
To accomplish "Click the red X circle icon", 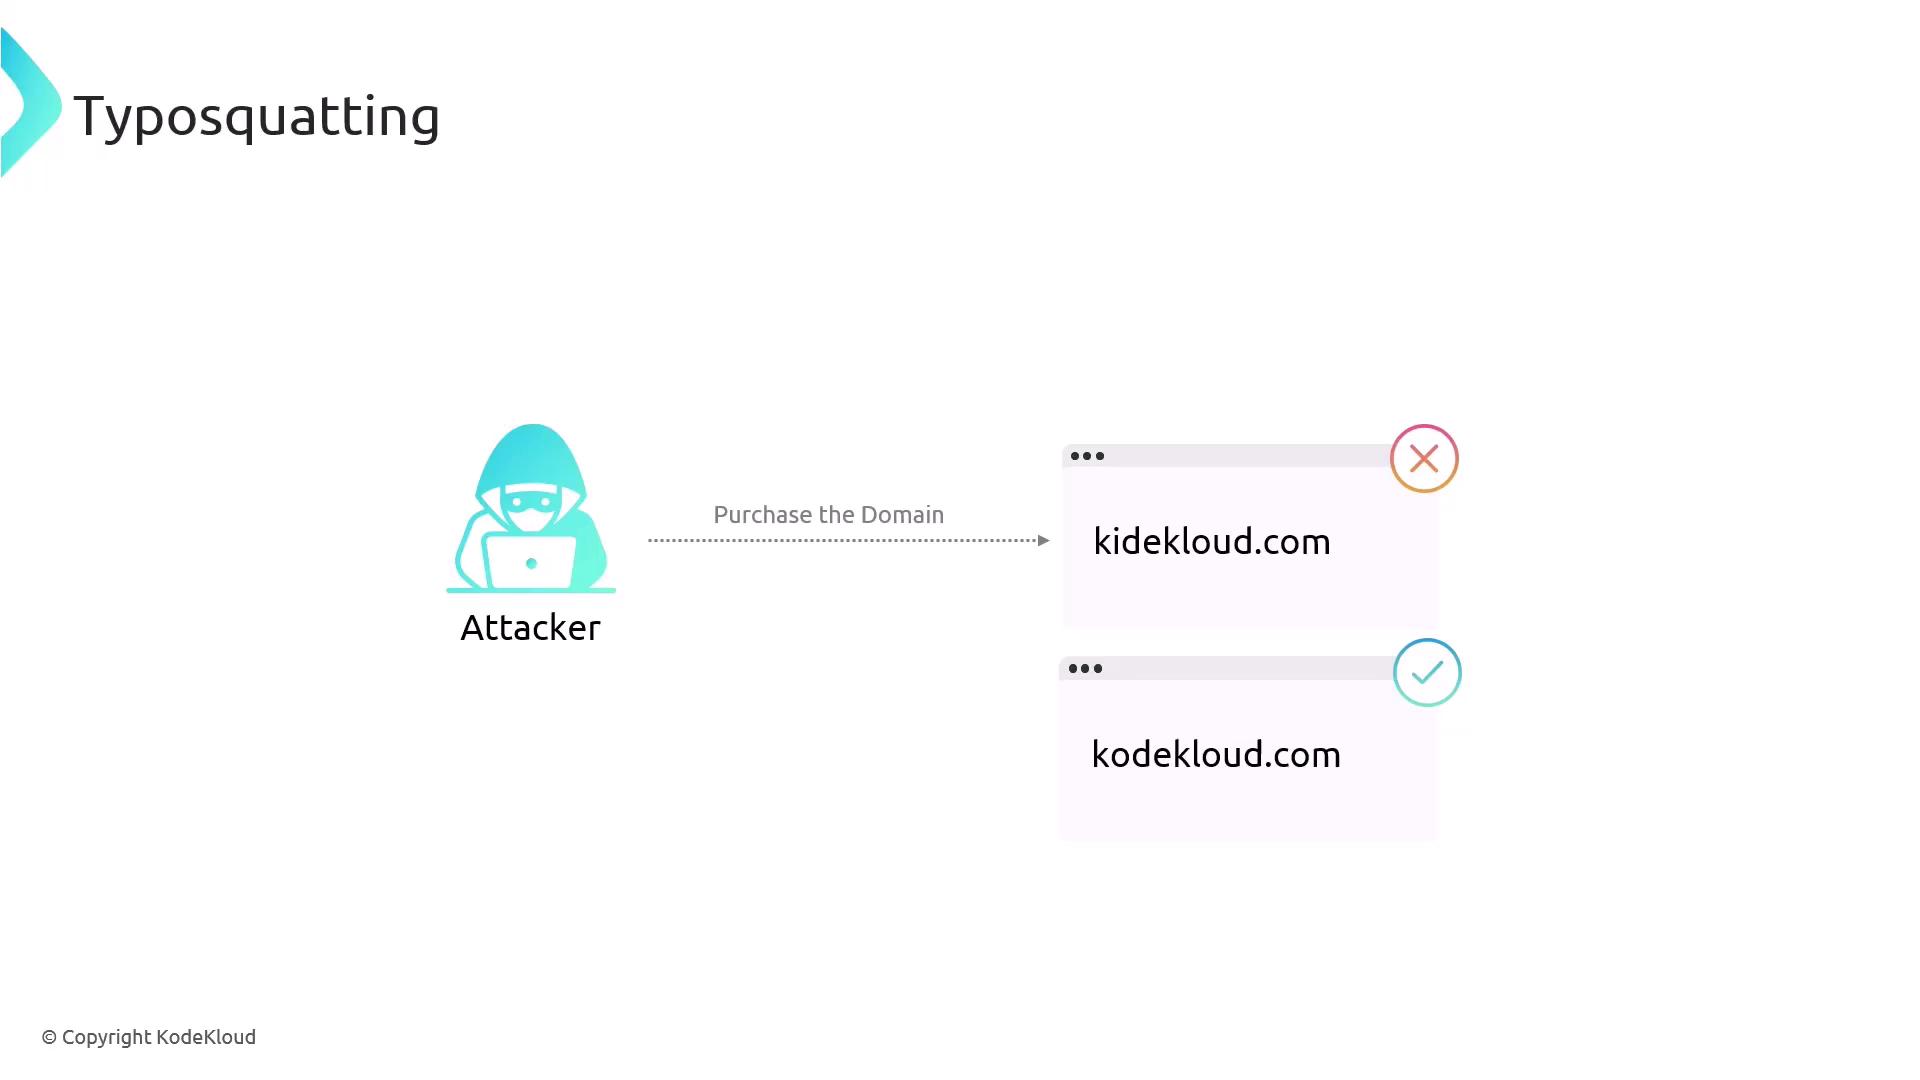I will [x=1424, y=459].
